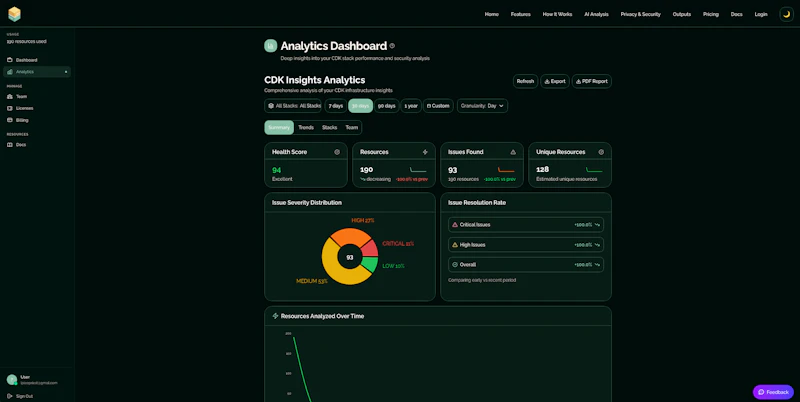Click the yellow MEDIUM donut segment
Screen dimensions: 800x402
(x=335, y=268)
